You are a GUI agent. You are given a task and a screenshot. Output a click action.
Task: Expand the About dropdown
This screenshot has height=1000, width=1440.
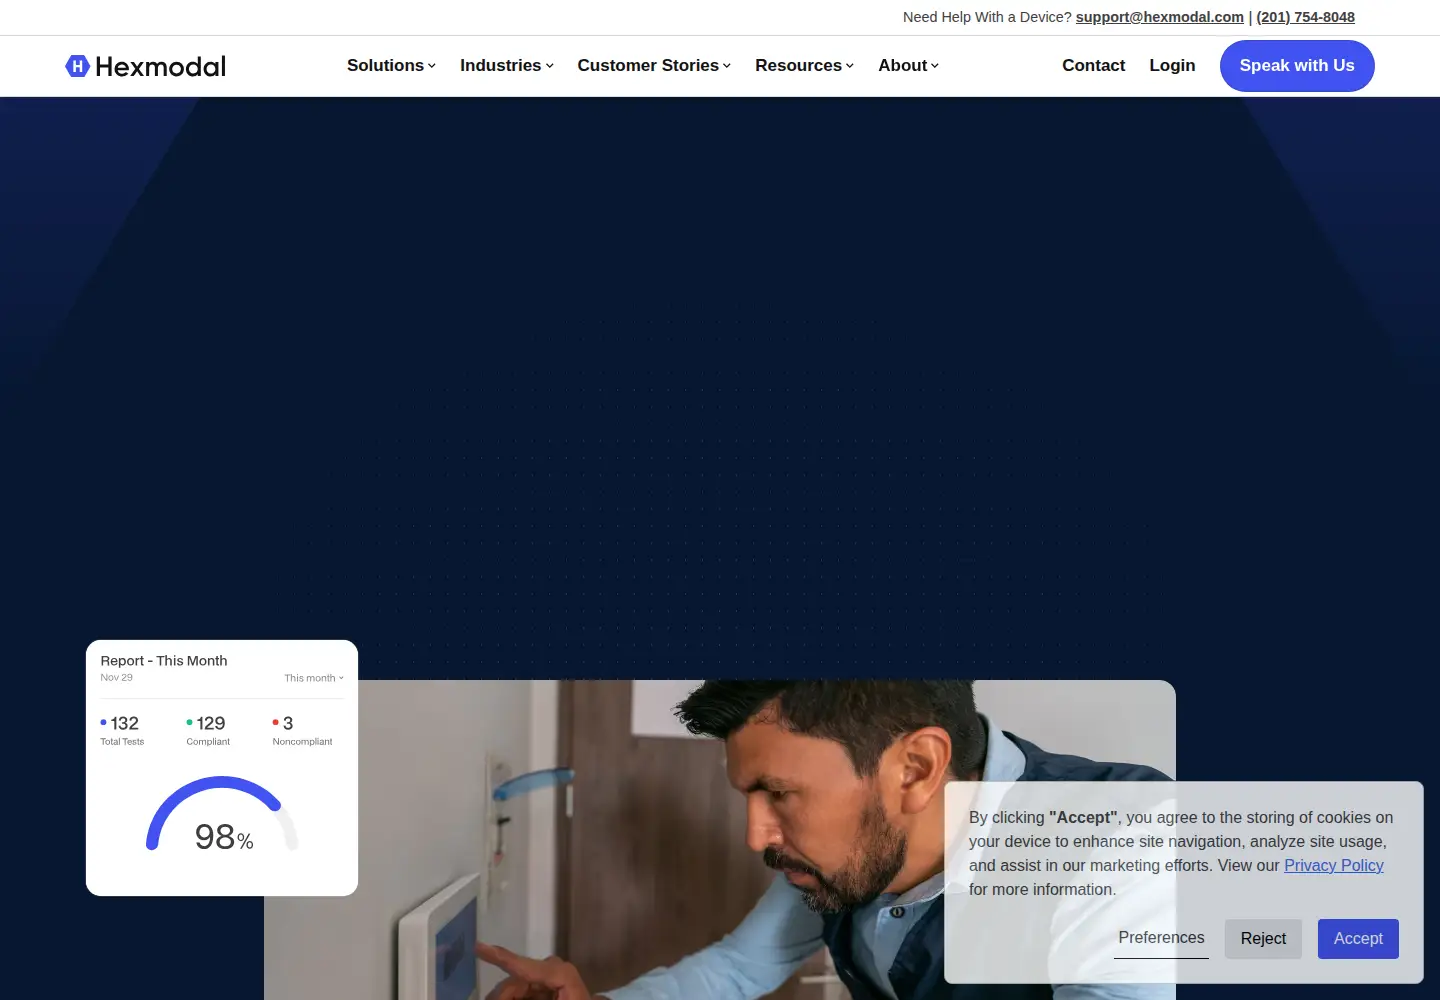coord(908,65)
